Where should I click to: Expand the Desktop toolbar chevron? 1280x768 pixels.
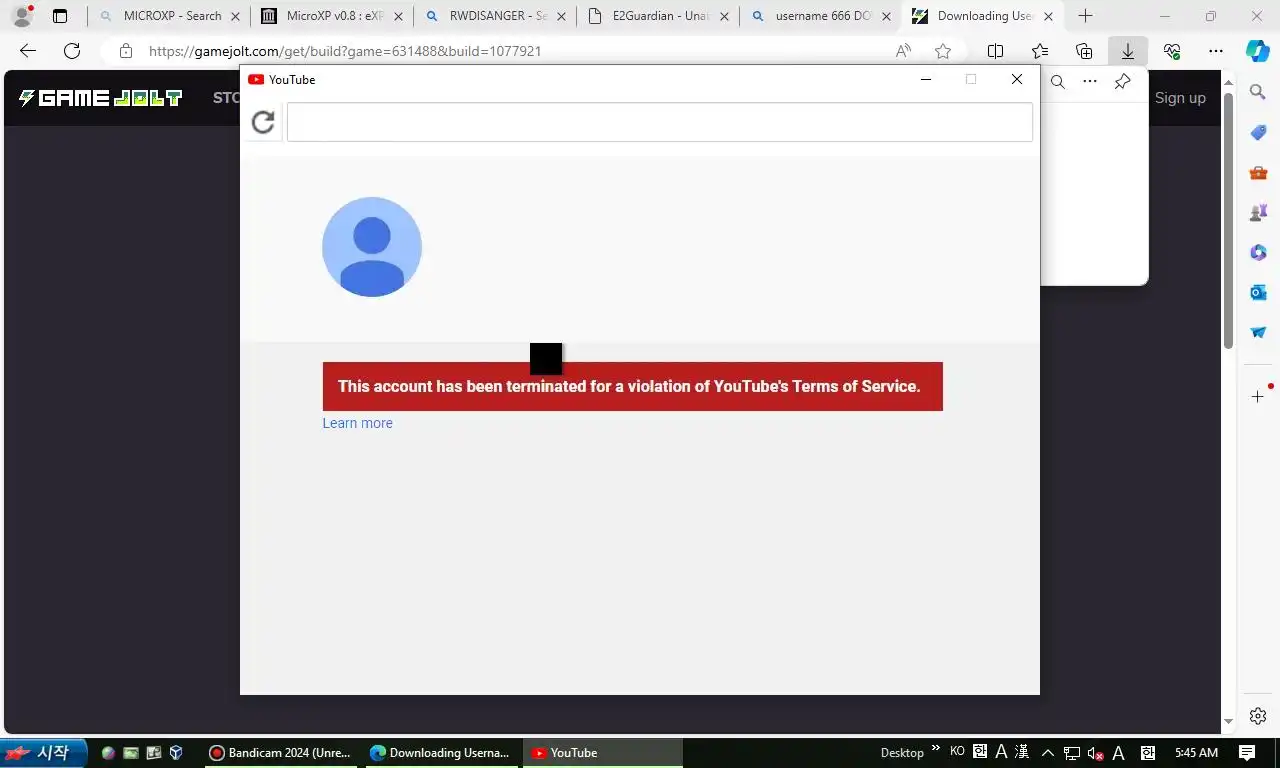[936, 748]
